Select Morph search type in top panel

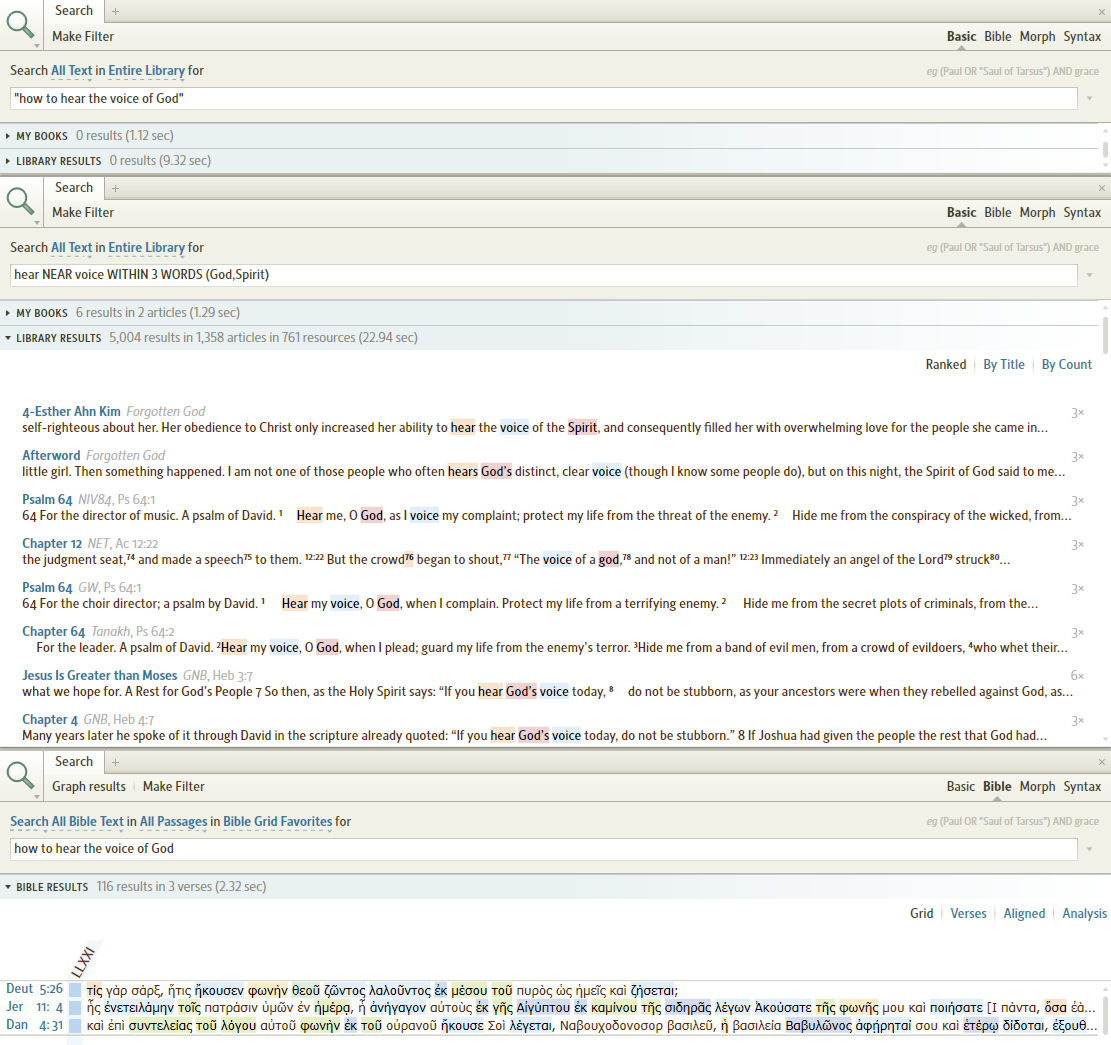click(1037, 37)
